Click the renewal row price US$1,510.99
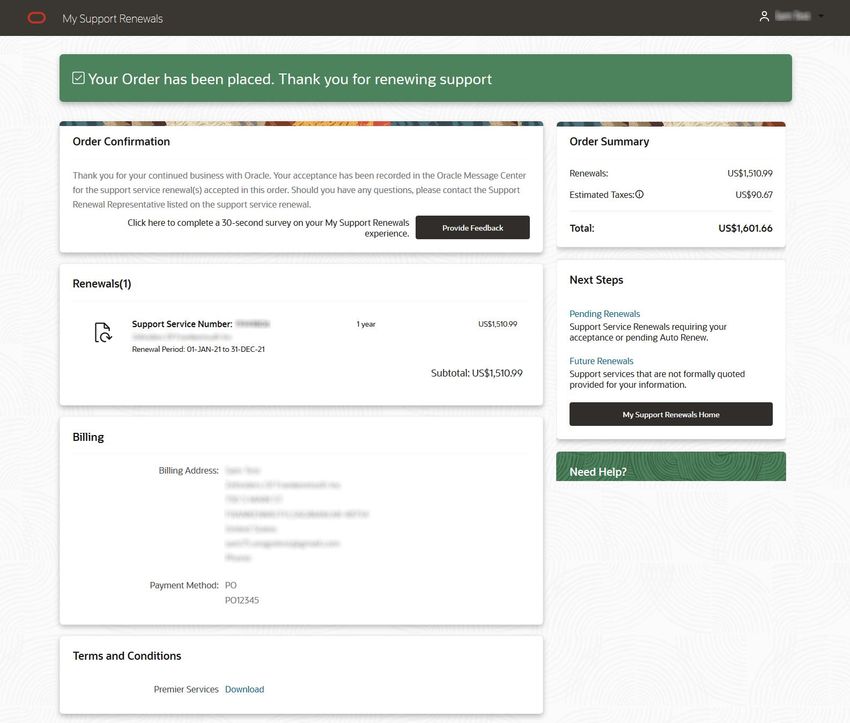 (x=498, y=324)
